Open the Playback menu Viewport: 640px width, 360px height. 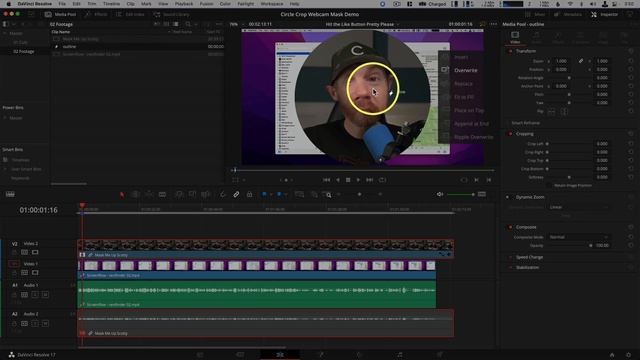[x=184, y=4]
